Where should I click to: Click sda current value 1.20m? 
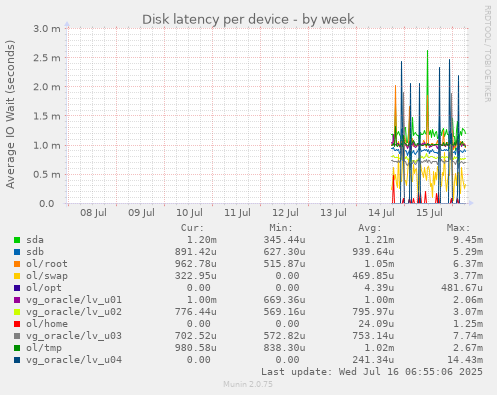pyautogui.click(x=202, y=240)
